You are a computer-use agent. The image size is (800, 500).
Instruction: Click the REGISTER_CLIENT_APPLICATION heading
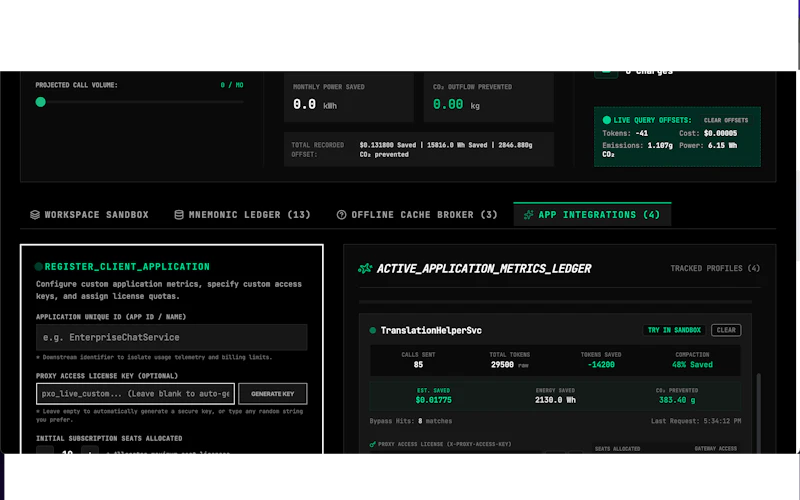pyautogui.click(x=127, y=266)
